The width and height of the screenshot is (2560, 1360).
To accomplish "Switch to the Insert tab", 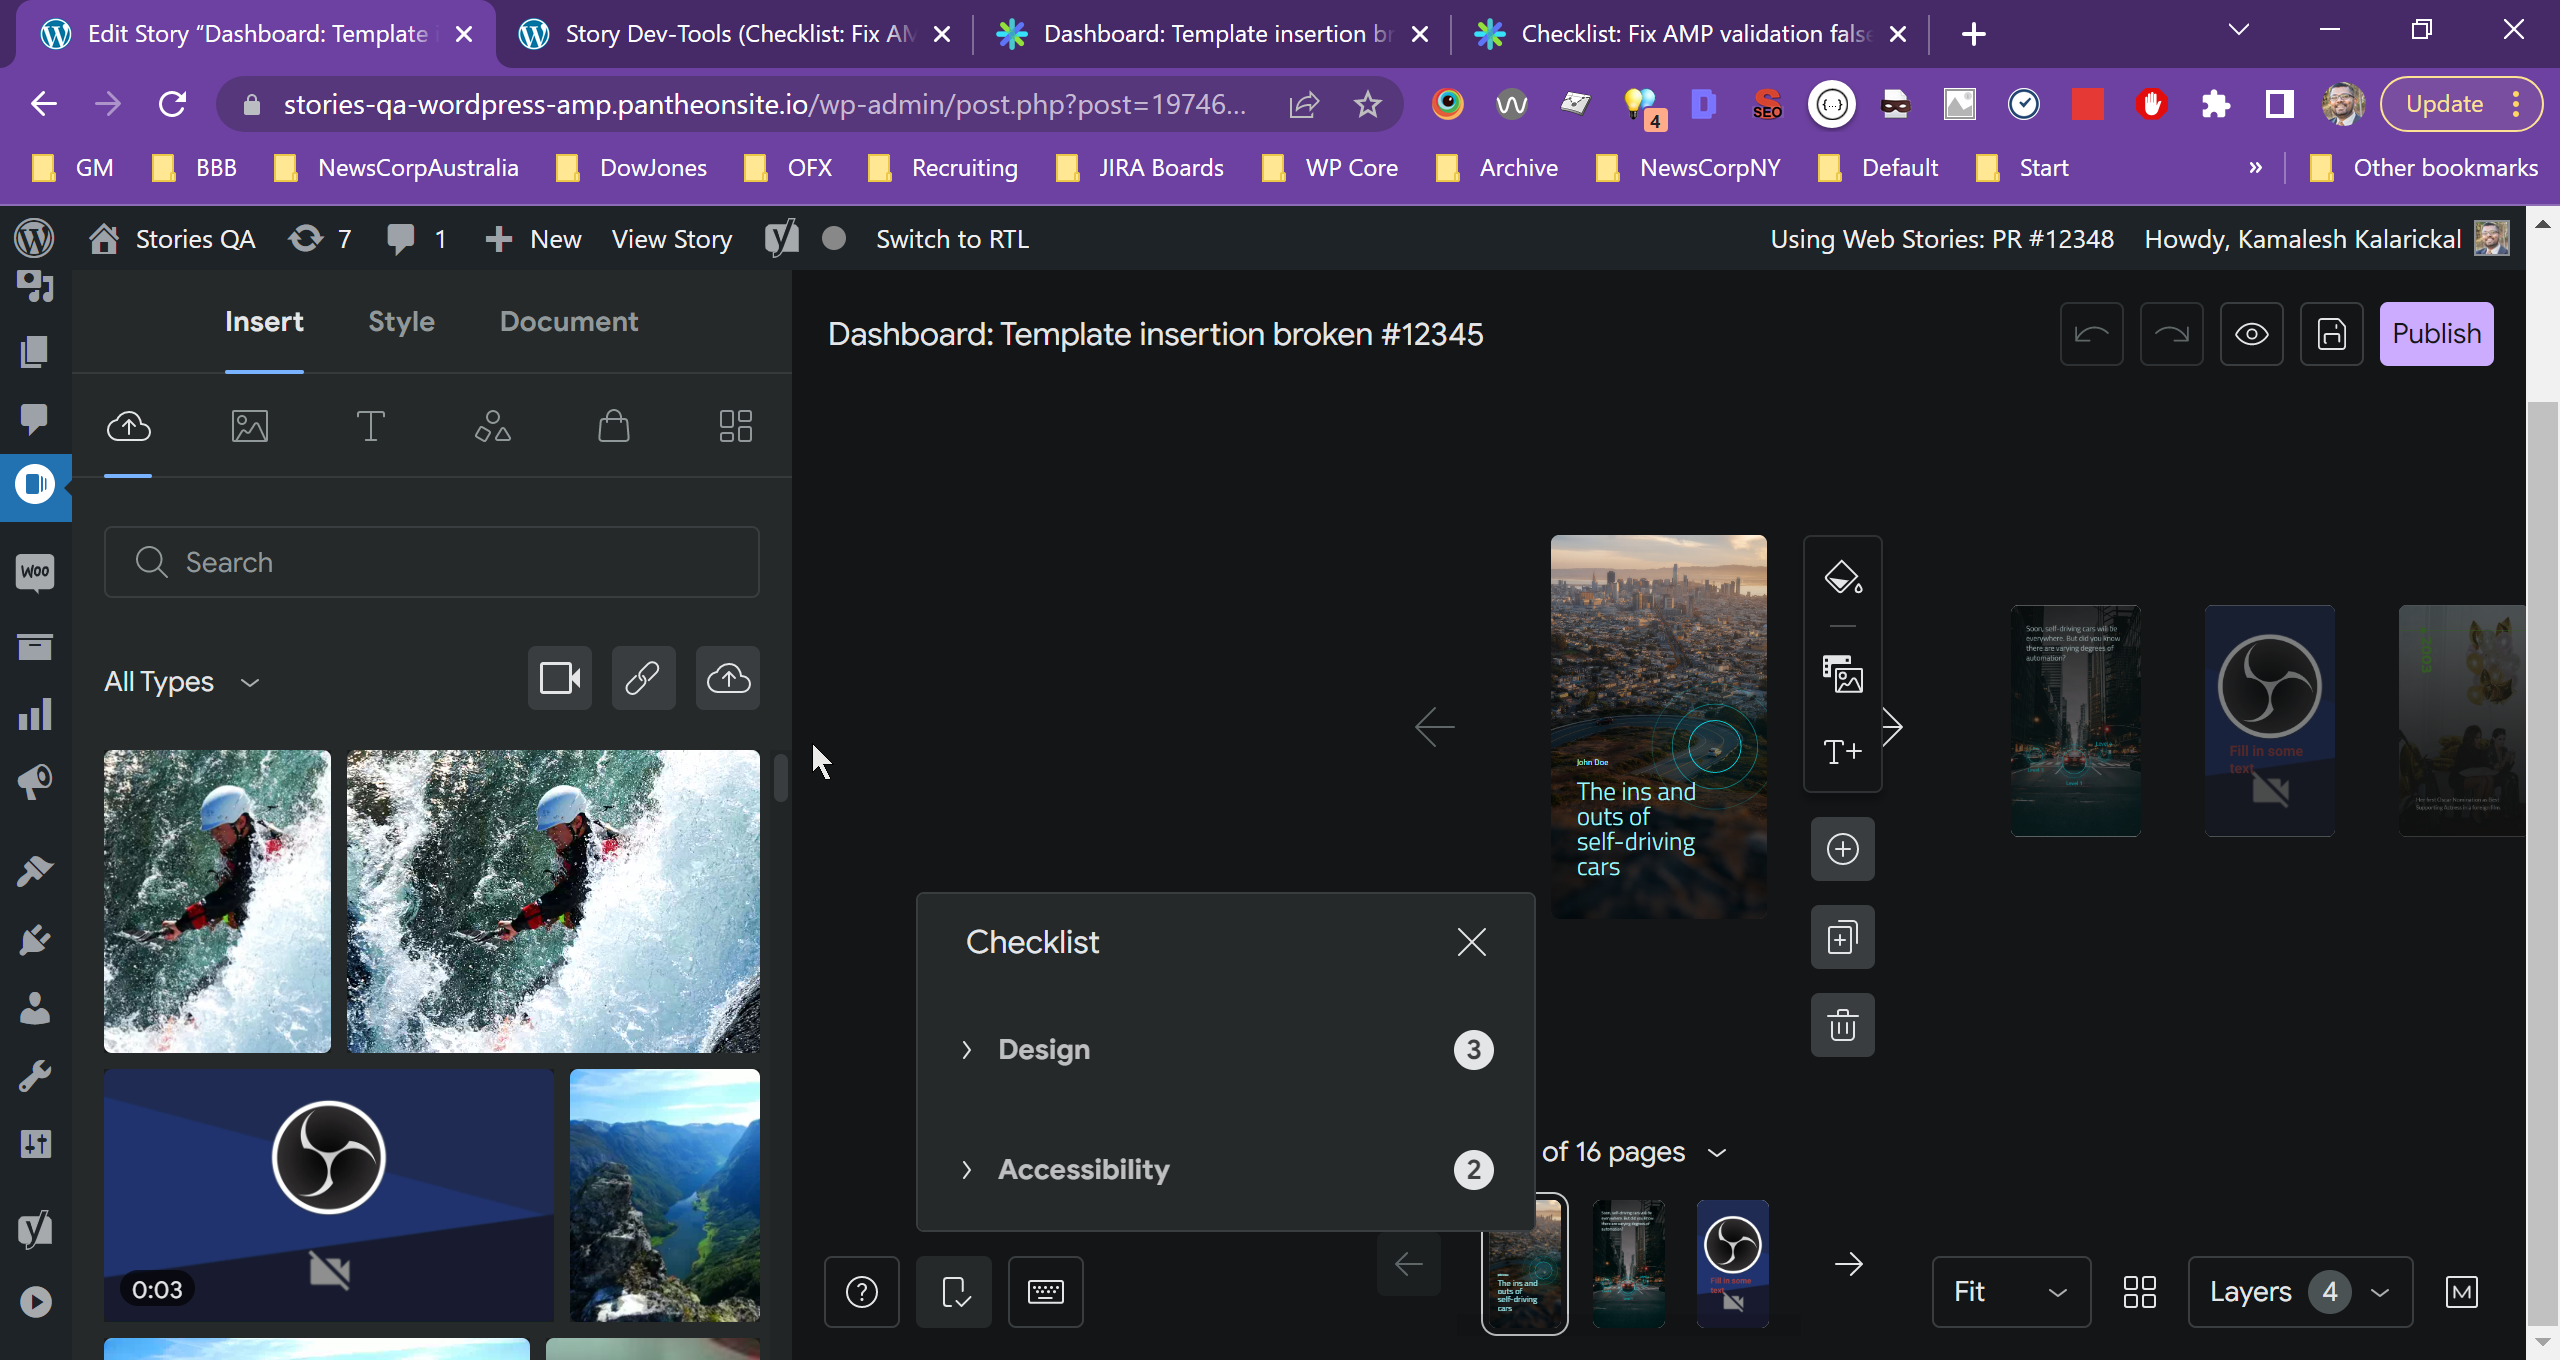I will point(264,322).
